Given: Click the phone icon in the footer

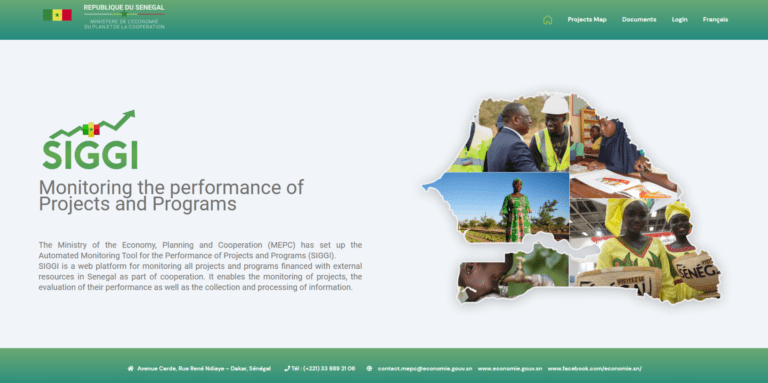Looking at the screenshot, I should point(287,369).
